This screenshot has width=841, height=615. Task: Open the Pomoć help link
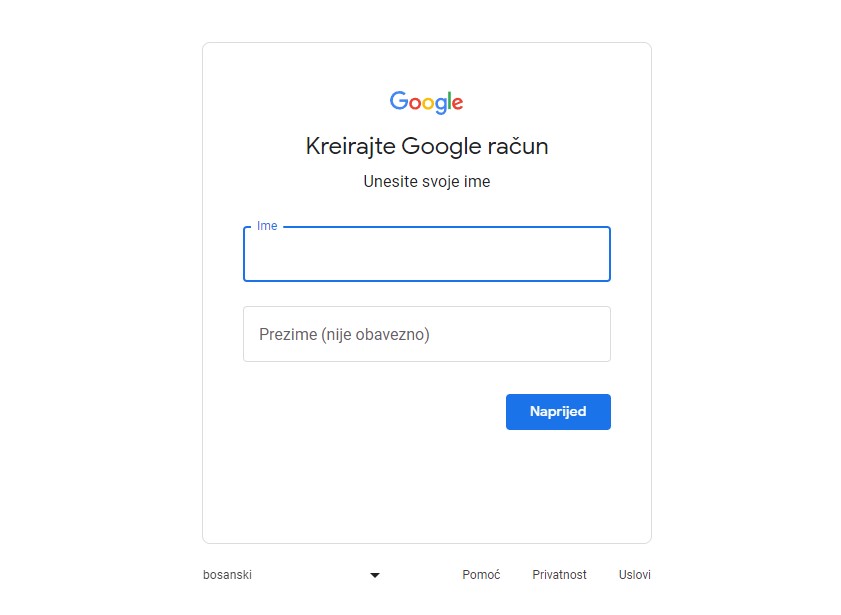481,575
